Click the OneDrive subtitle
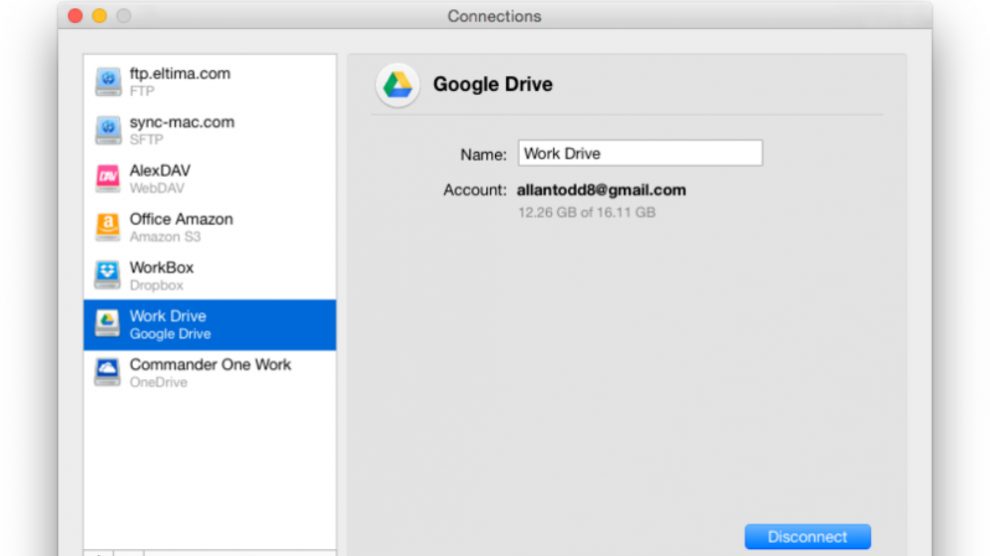990x556 pixels. tap(158, 382)
